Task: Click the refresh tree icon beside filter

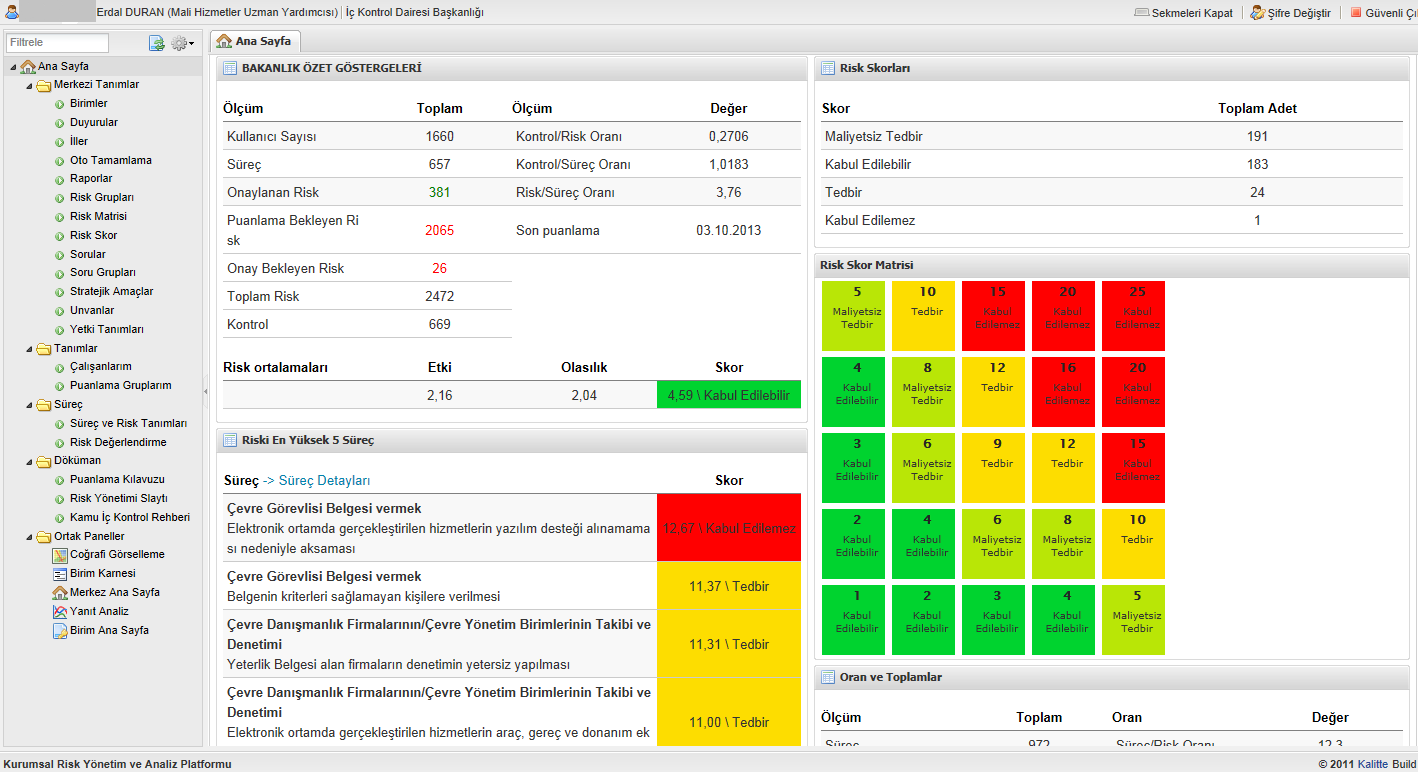Action: coord(156,43)
